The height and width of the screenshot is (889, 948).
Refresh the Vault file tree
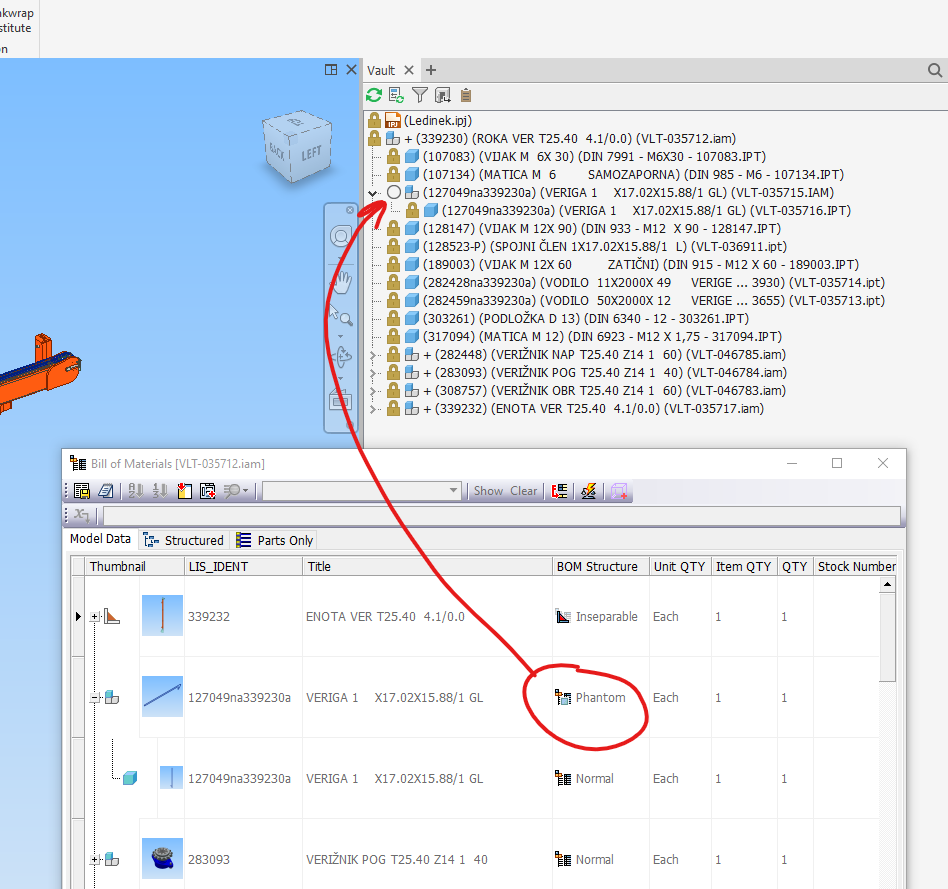373,95
